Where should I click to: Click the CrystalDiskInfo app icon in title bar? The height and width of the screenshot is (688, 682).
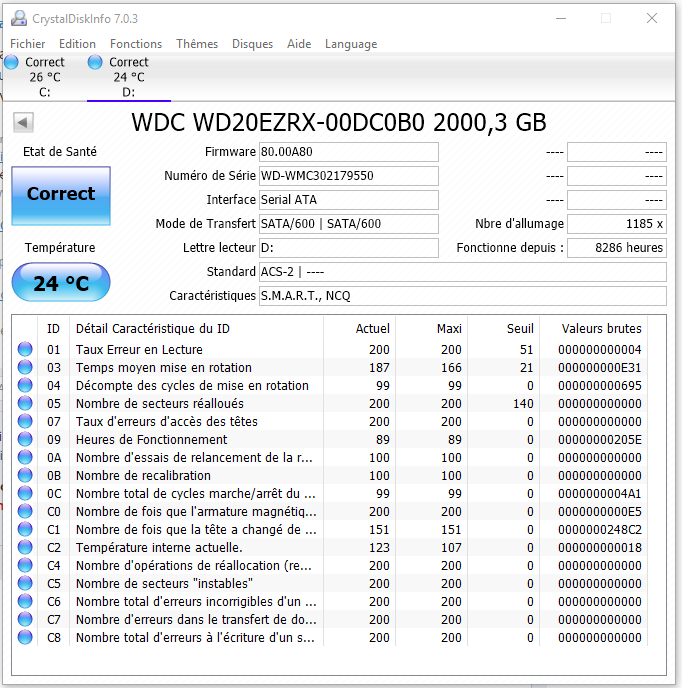19,18
